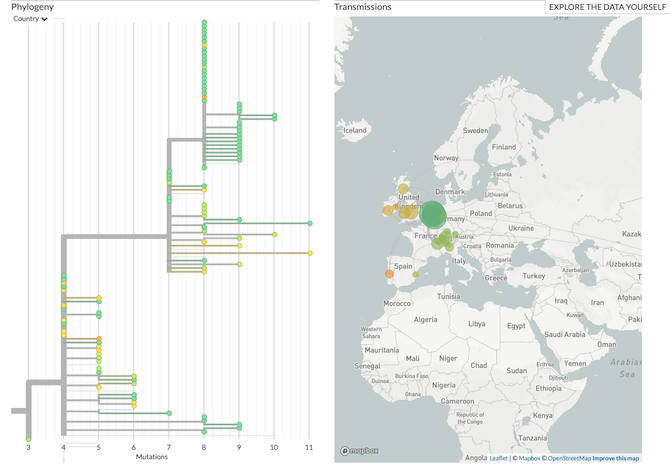The width and height of the screenshot is (670, 468).
Task: Click the Mutations axis label
Action: point(152,457)
